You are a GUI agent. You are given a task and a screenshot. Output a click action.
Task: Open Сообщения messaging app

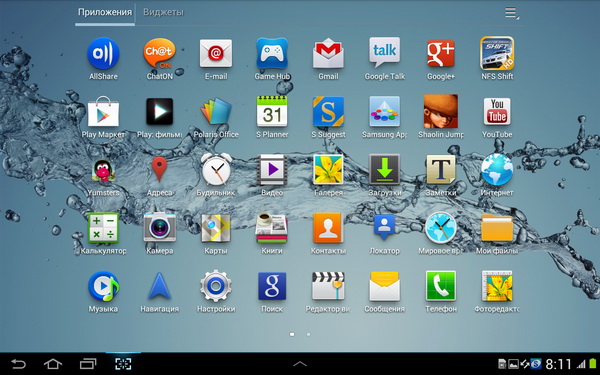385,286
